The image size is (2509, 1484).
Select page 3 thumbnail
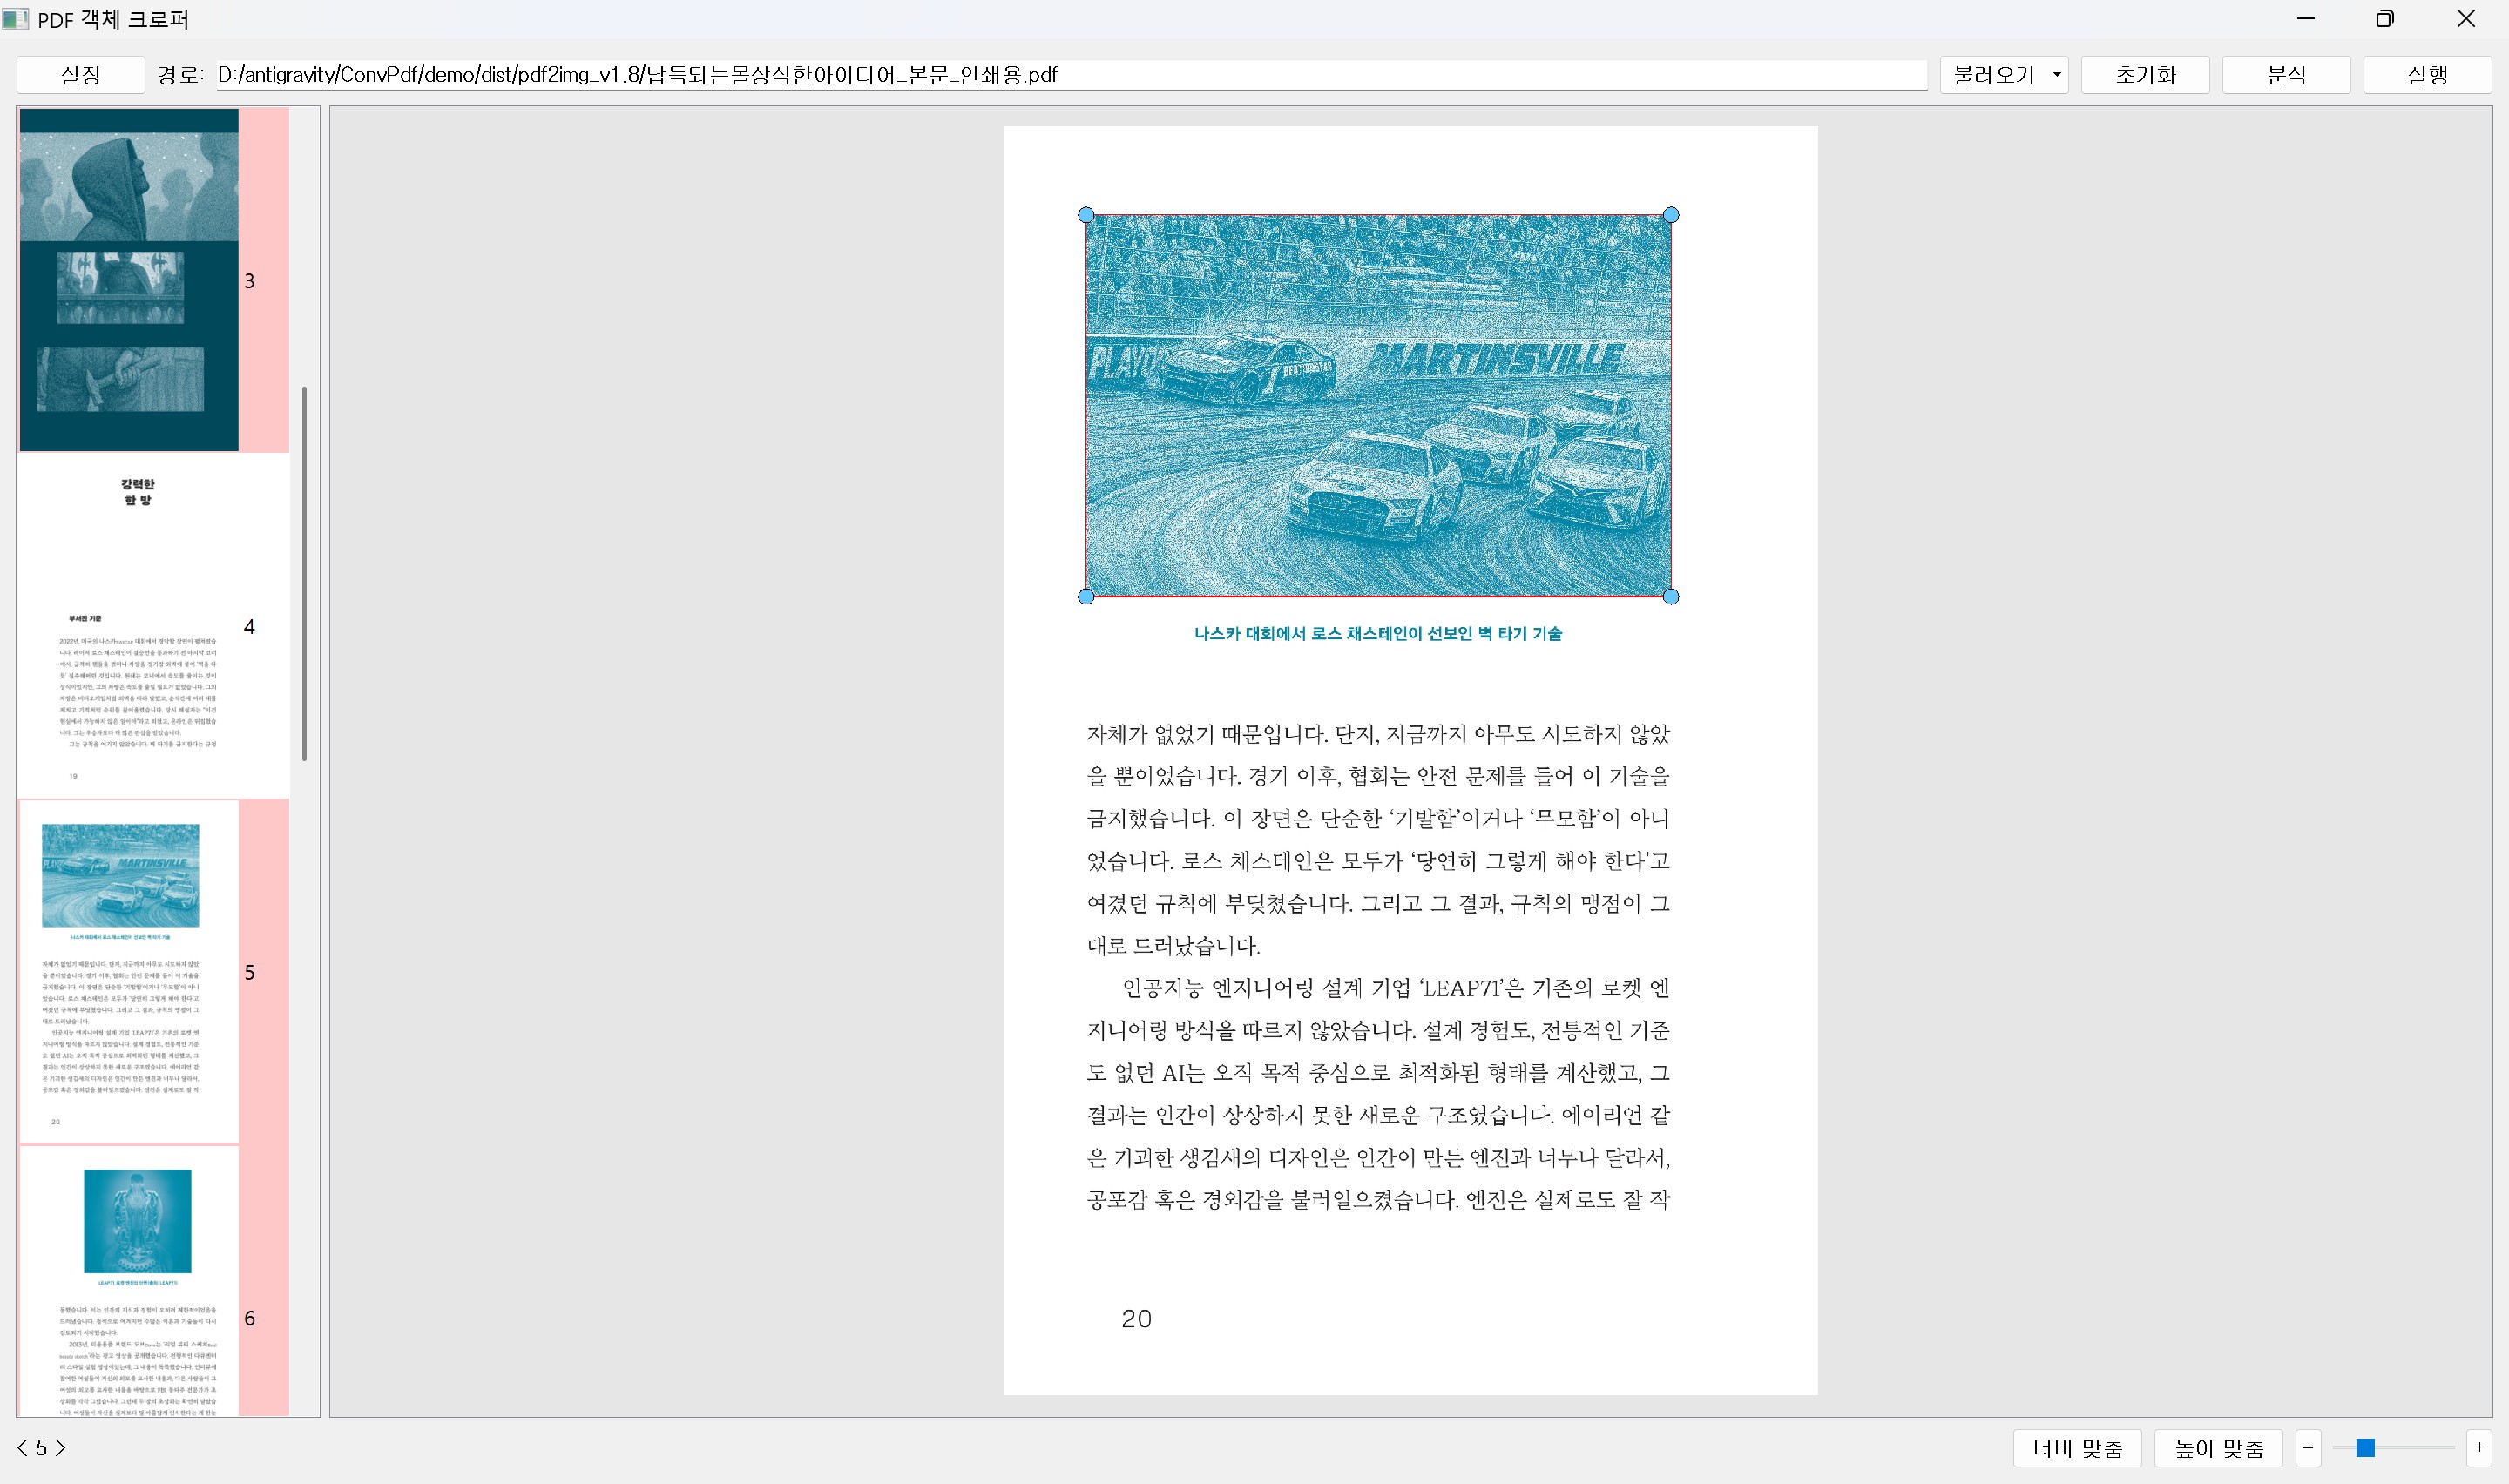click(x=130, y=280)
